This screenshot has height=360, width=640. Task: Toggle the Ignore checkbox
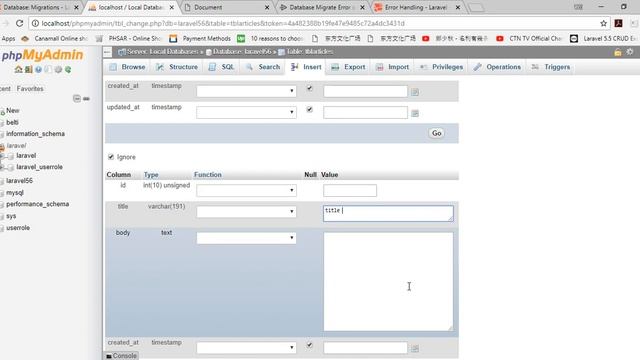(111, 157)
